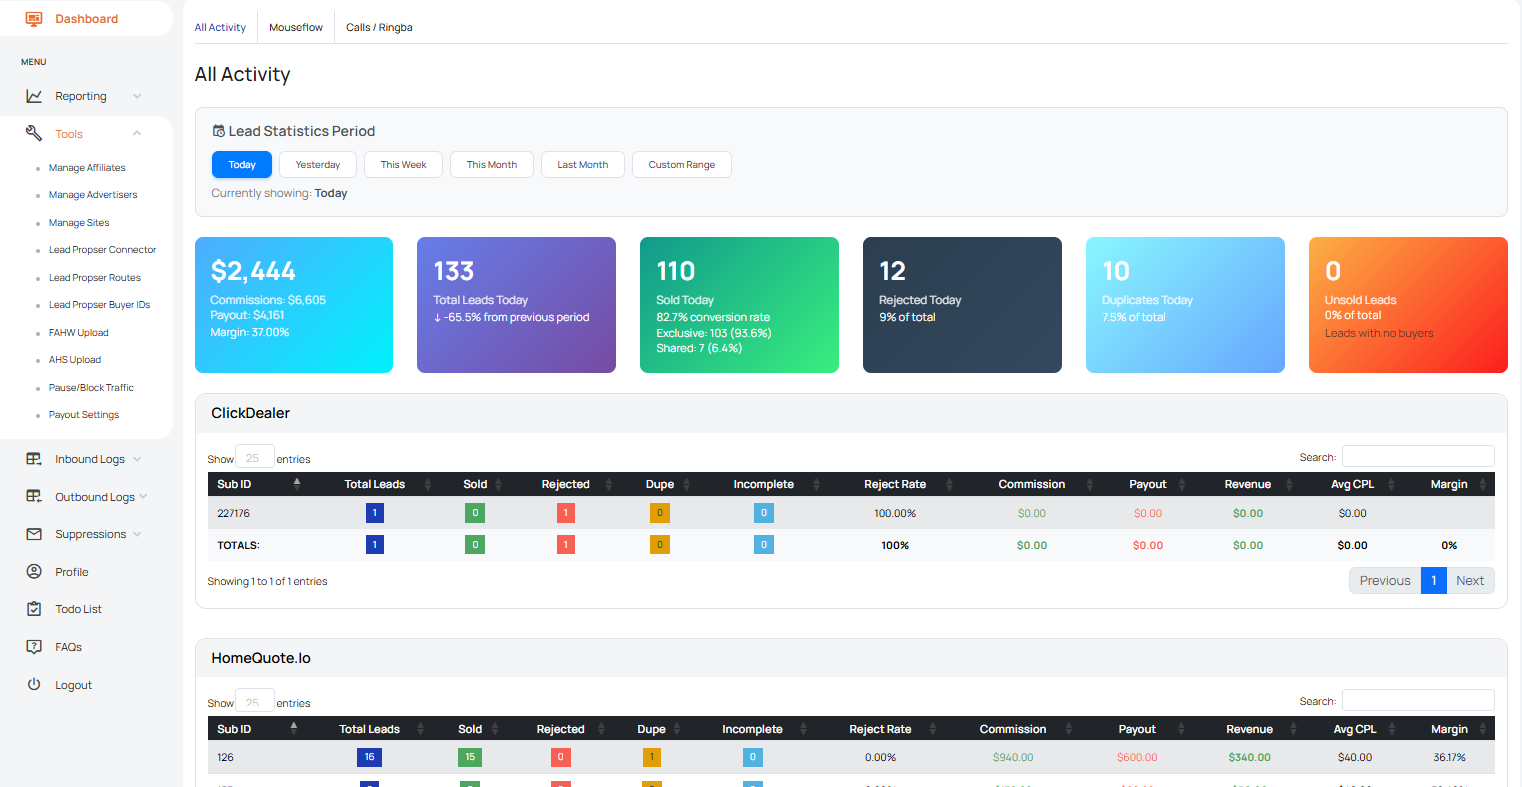Click the ClickDealer search input field
The image size is (1522, 787).
pyautogui.click(x=1417, y=457)
